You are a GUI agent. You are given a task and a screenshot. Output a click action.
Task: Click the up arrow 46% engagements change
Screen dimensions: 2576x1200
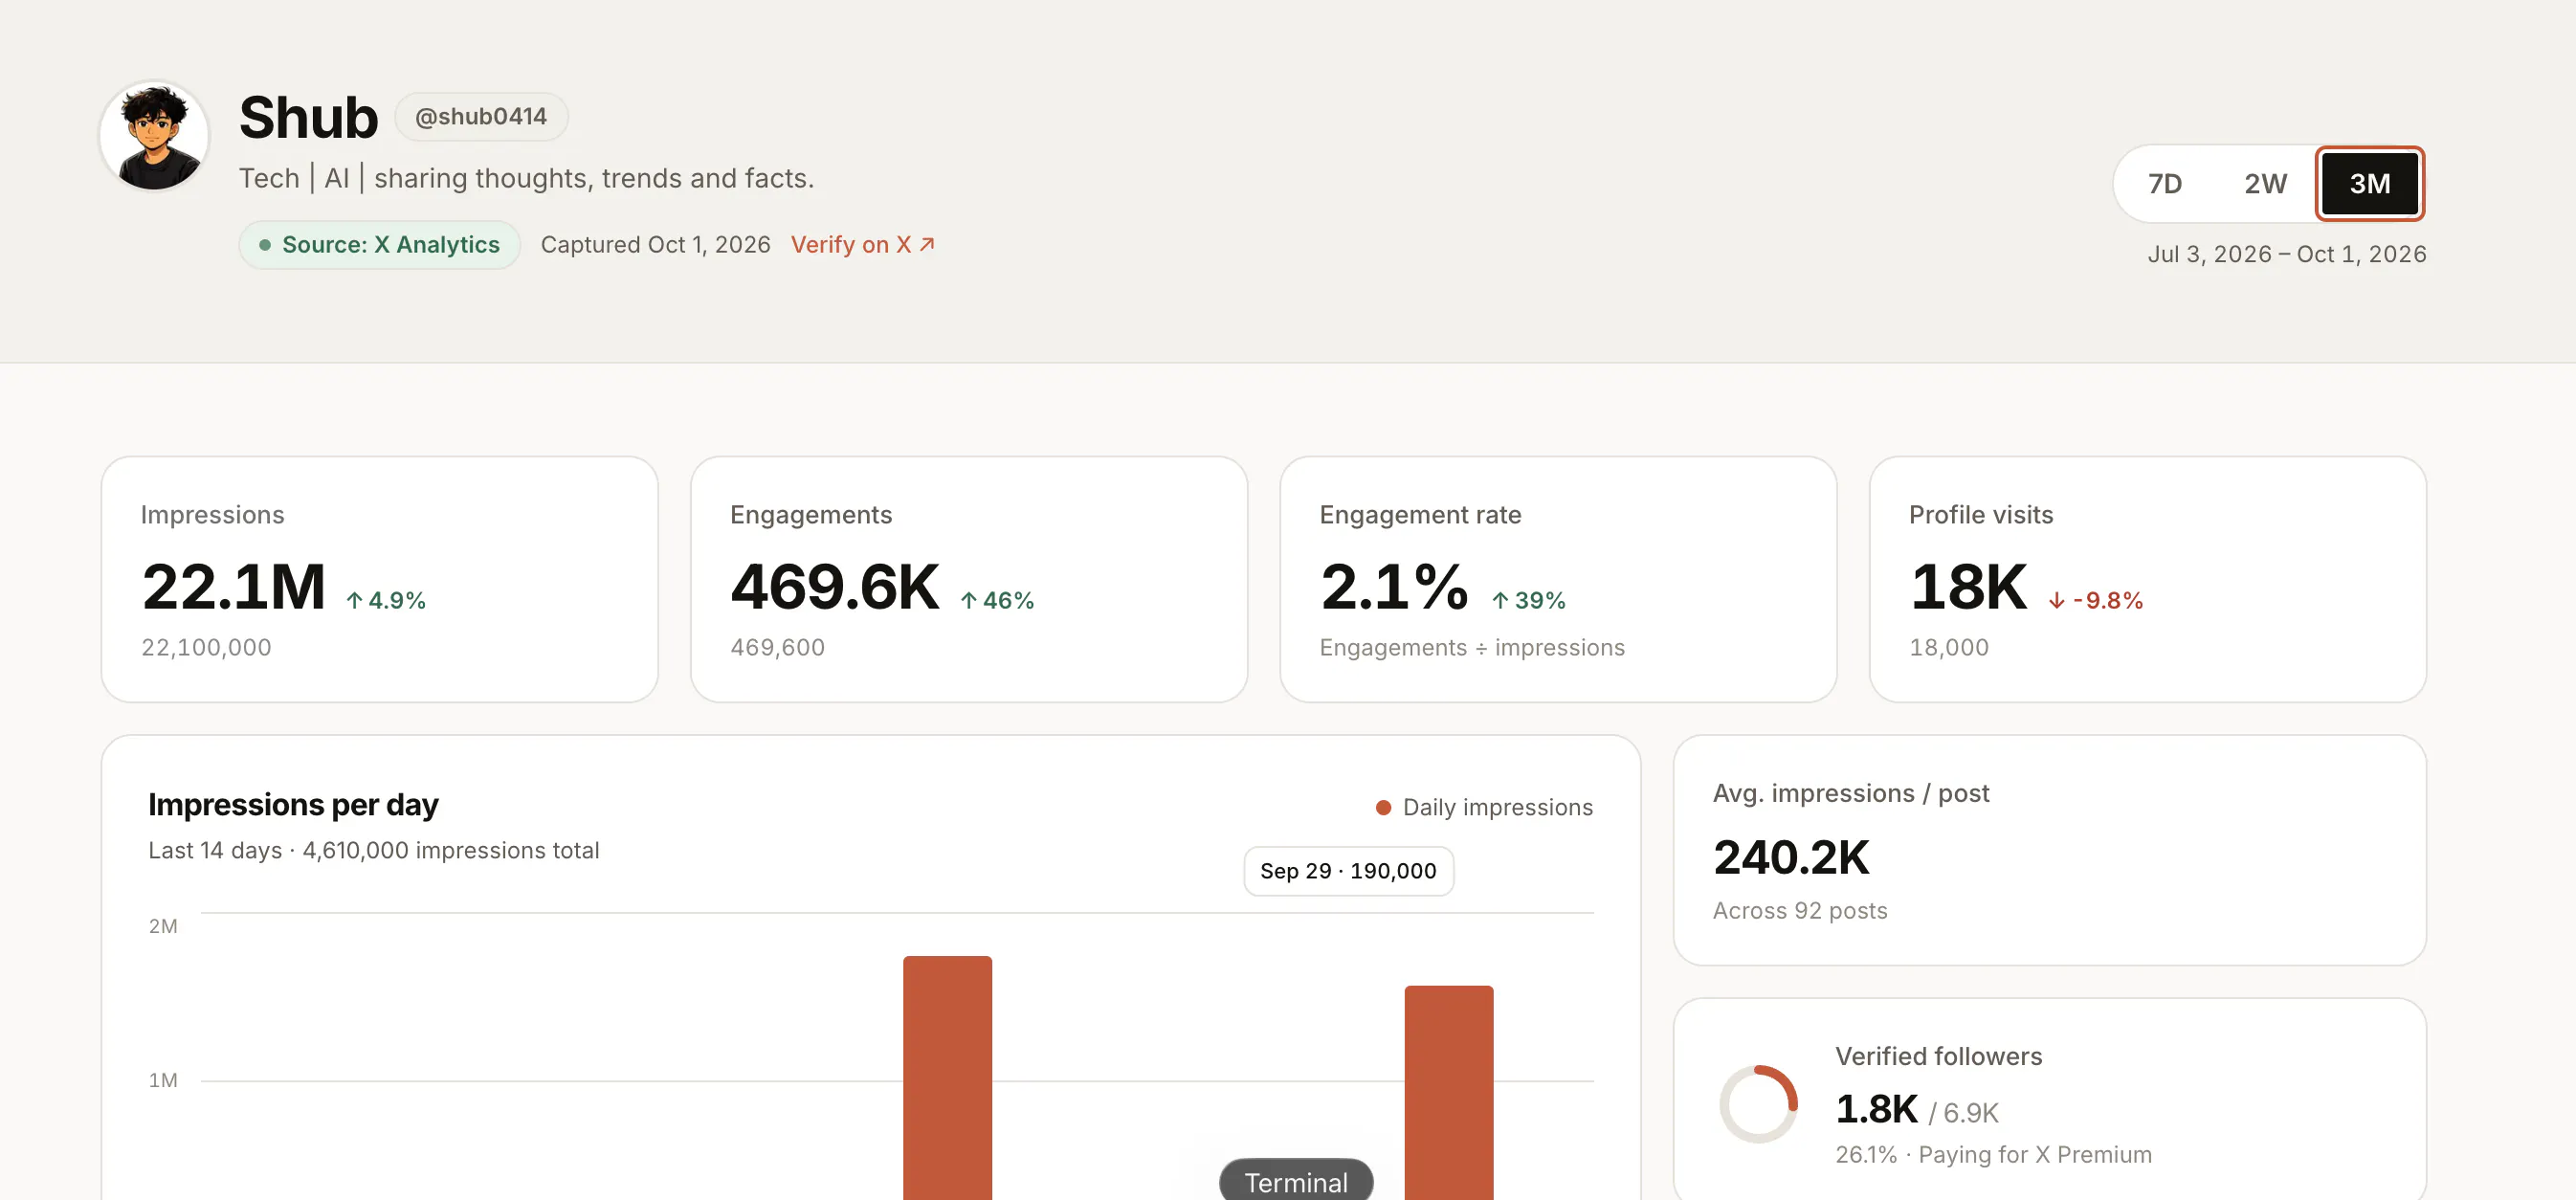click(x=997, y=601)
